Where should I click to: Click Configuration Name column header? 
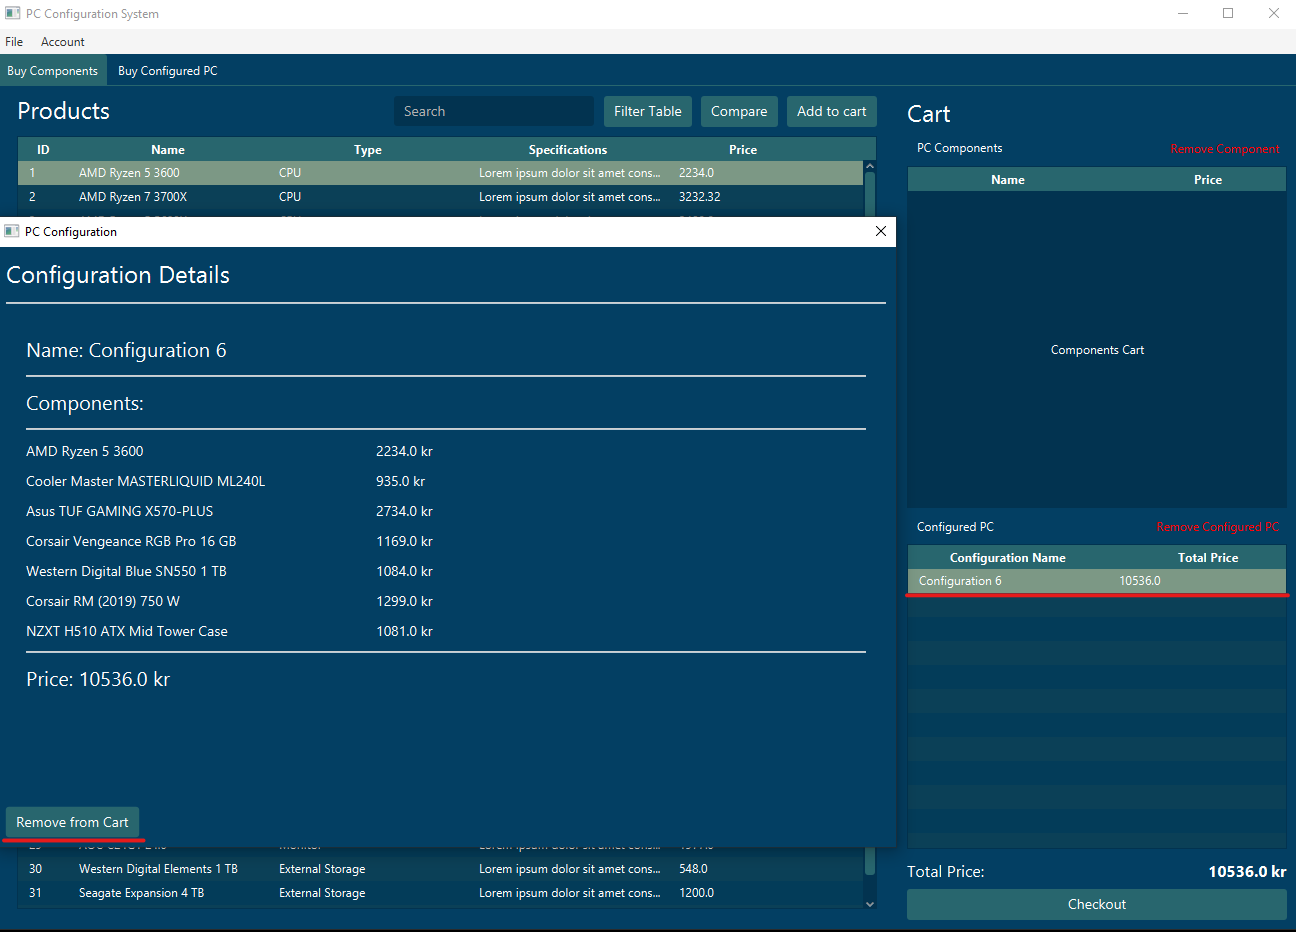click(1008, 558)
